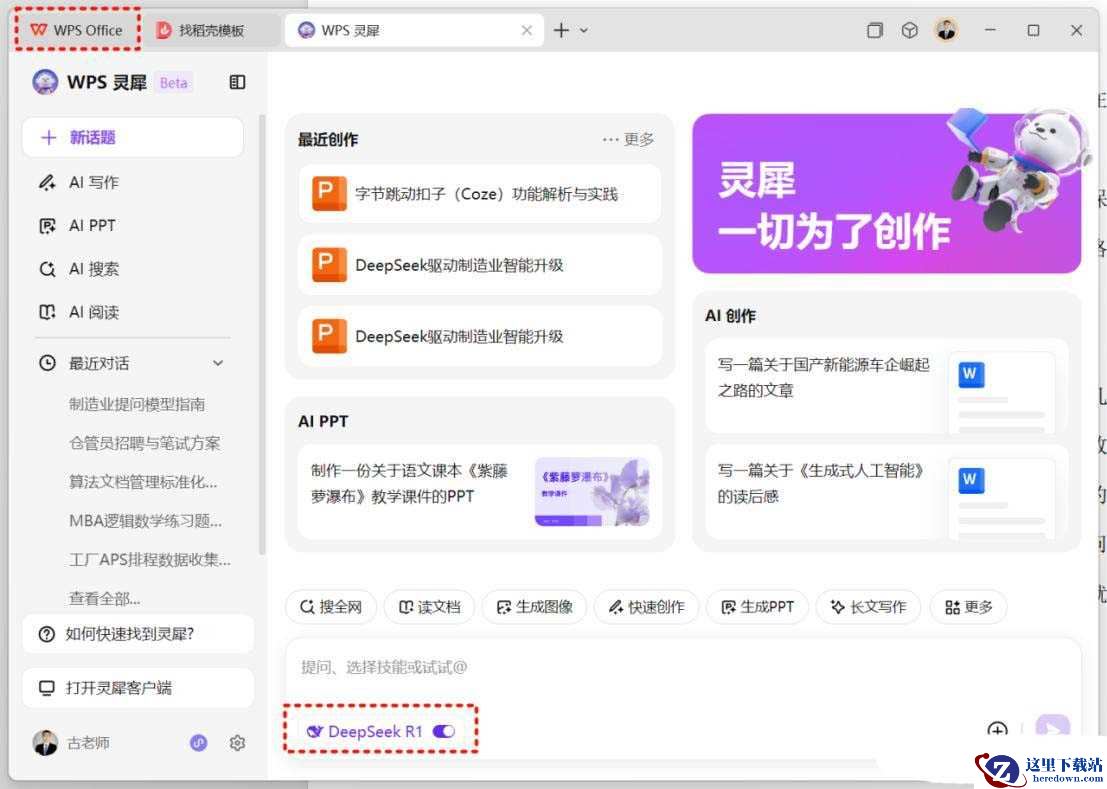Click the Word icon on 新能源车企 card
Screen dimensions: 1107x789
971,375
